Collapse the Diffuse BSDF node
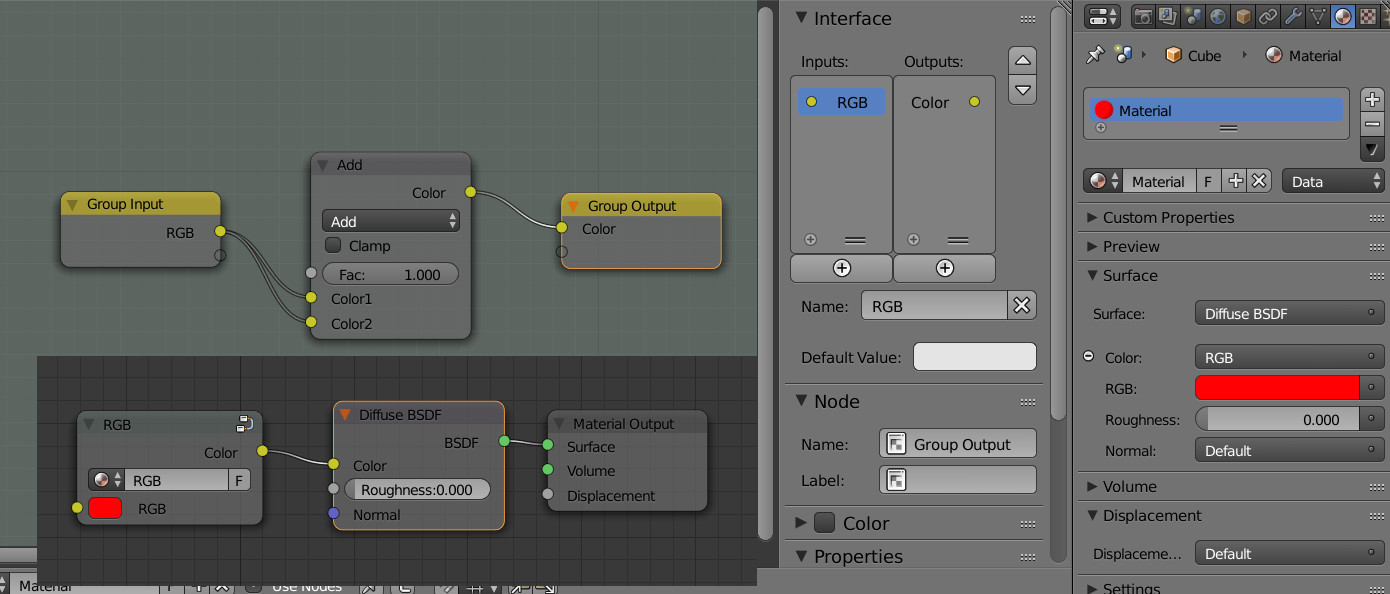The image size is (1390, 594). pos(345,414)
